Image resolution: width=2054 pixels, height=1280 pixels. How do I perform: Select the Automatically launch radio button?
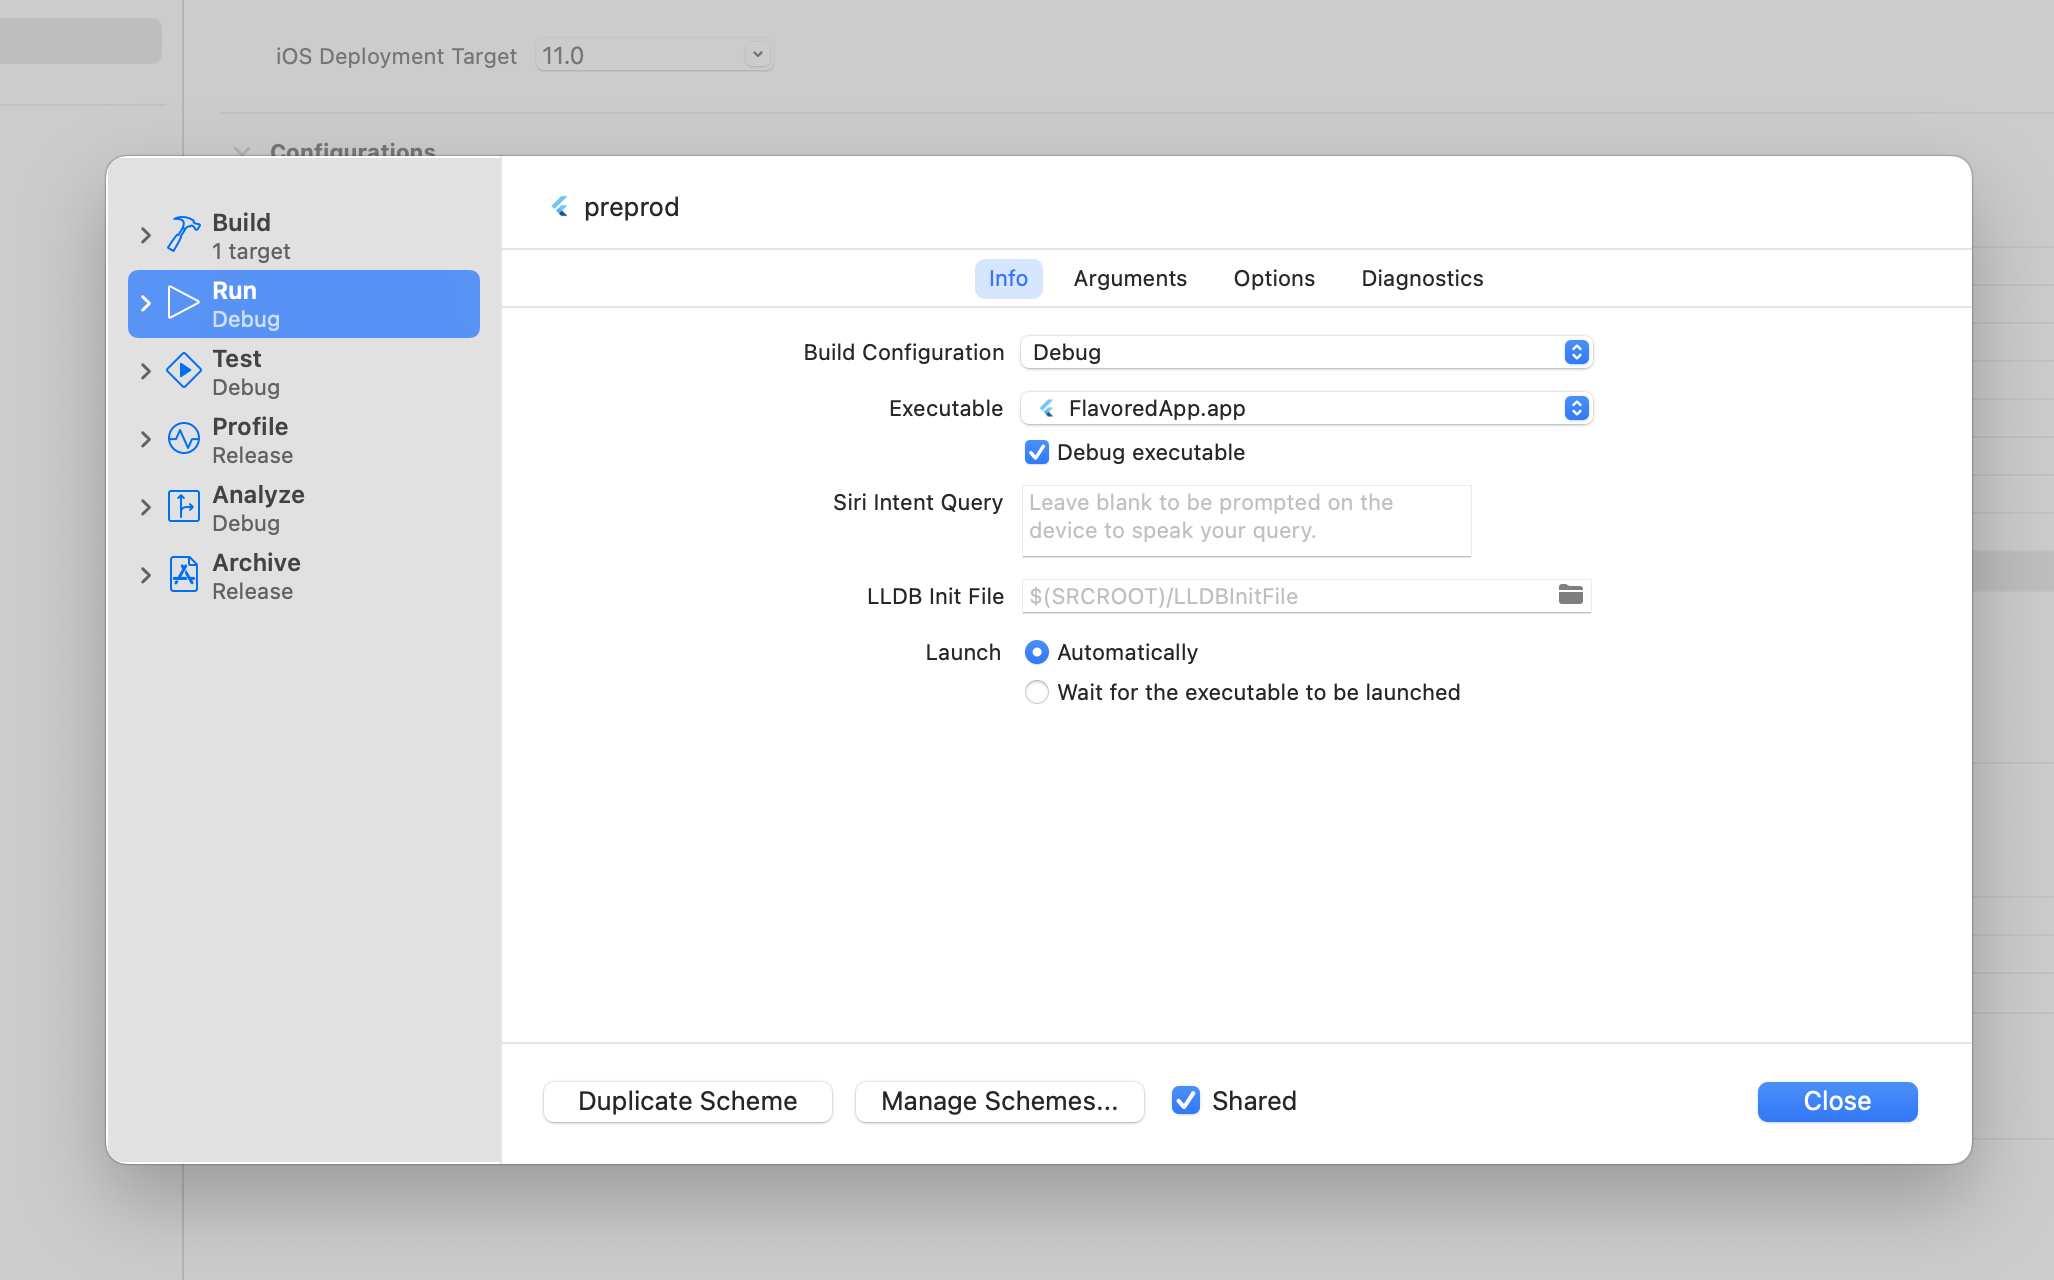tap(1037, 652)
